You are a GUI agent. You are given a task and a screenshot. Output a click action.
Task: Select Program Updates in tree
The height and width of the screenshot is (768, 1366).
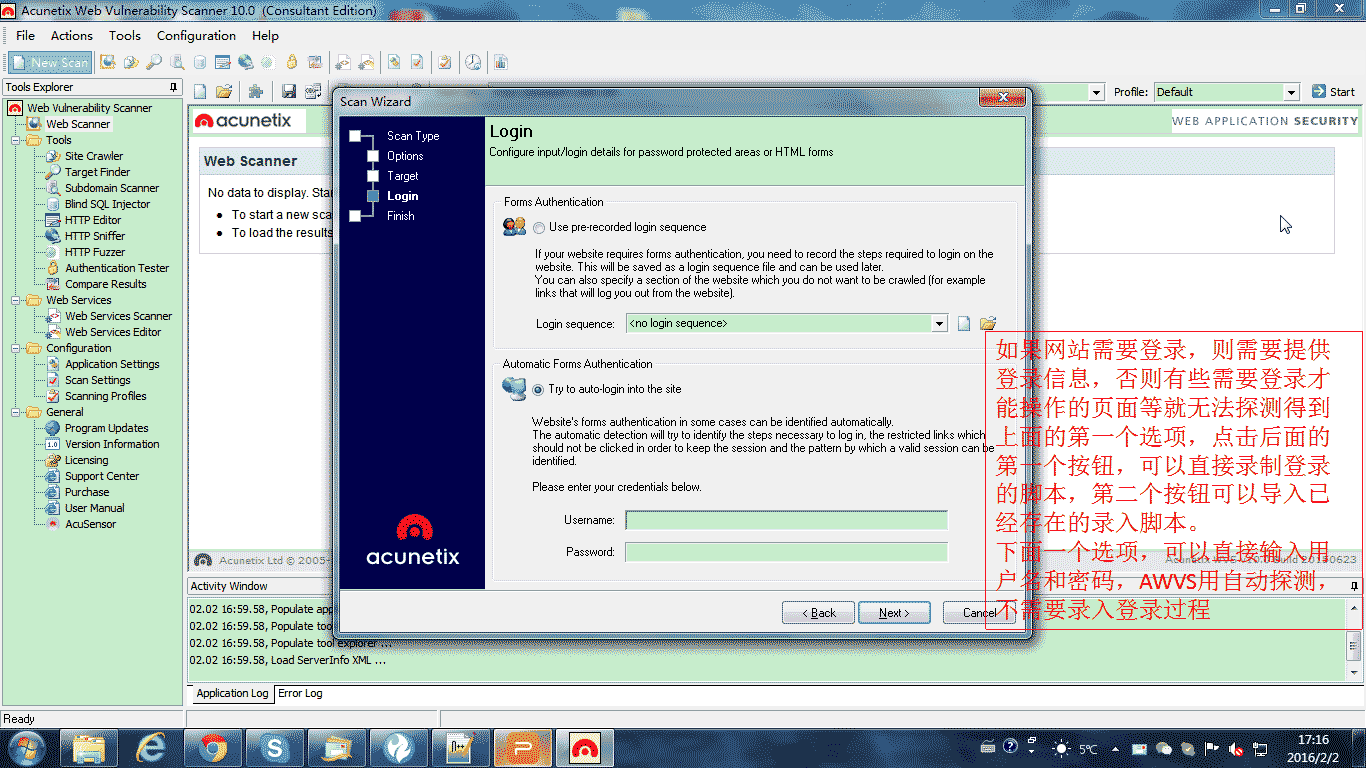[x=106, y=428]
